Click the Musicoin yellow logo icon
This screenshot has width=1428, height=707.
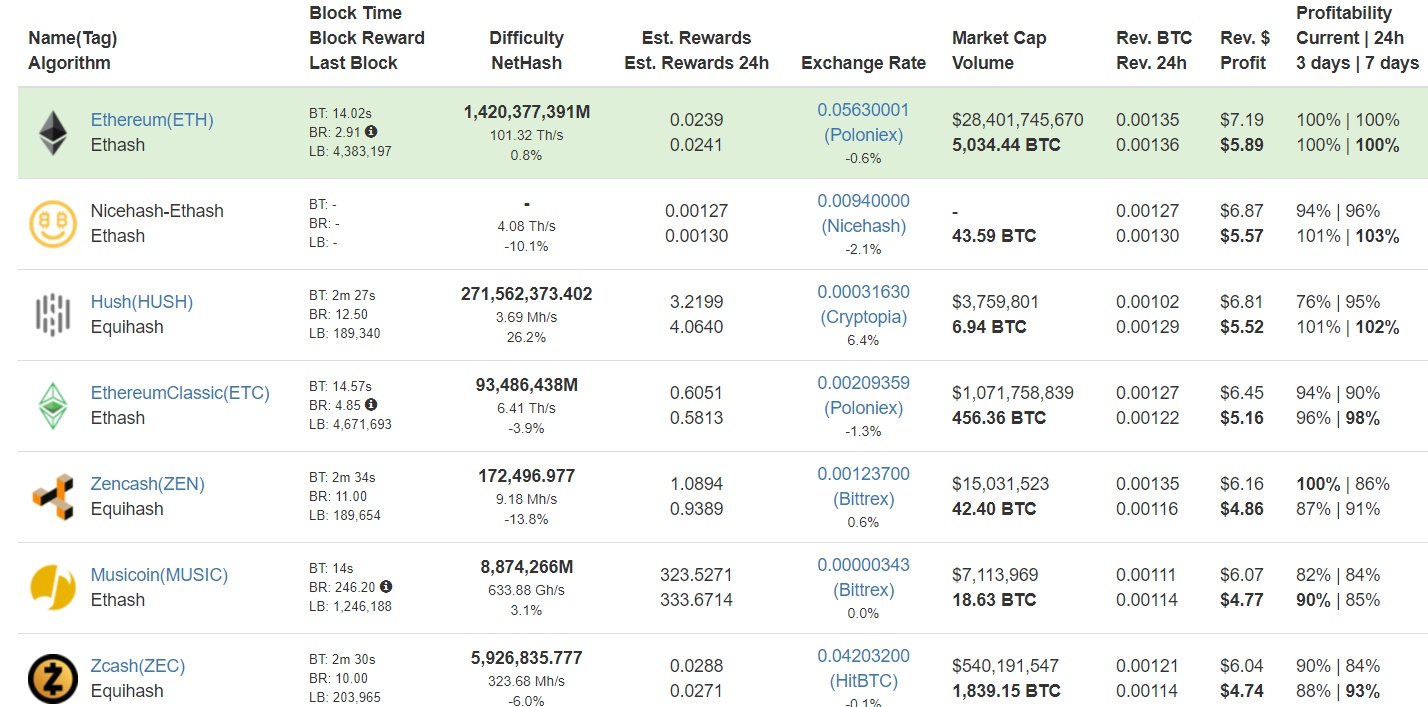click(x=52, y=588)
